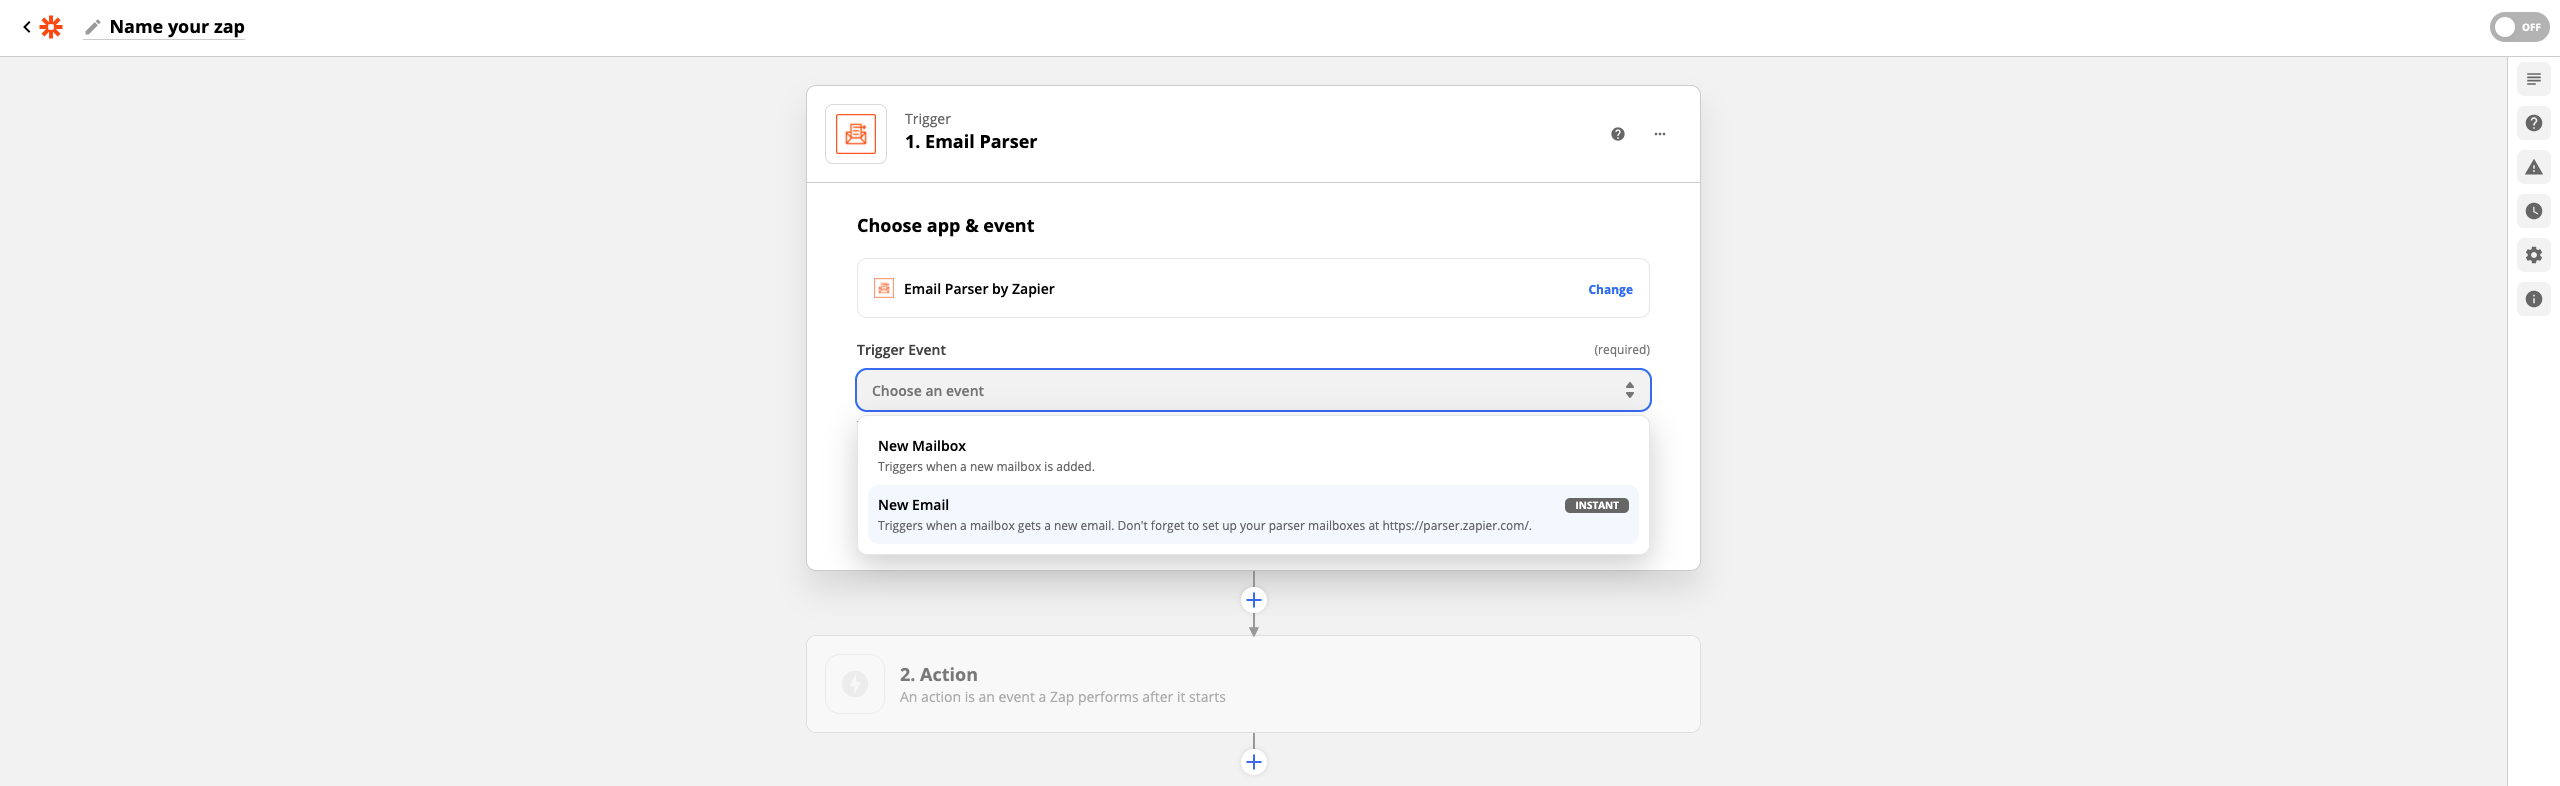The width and height of the screenshot is (2560, 786).
Task: Toggle the zap On/Off switch
Action: point(2518,27)
